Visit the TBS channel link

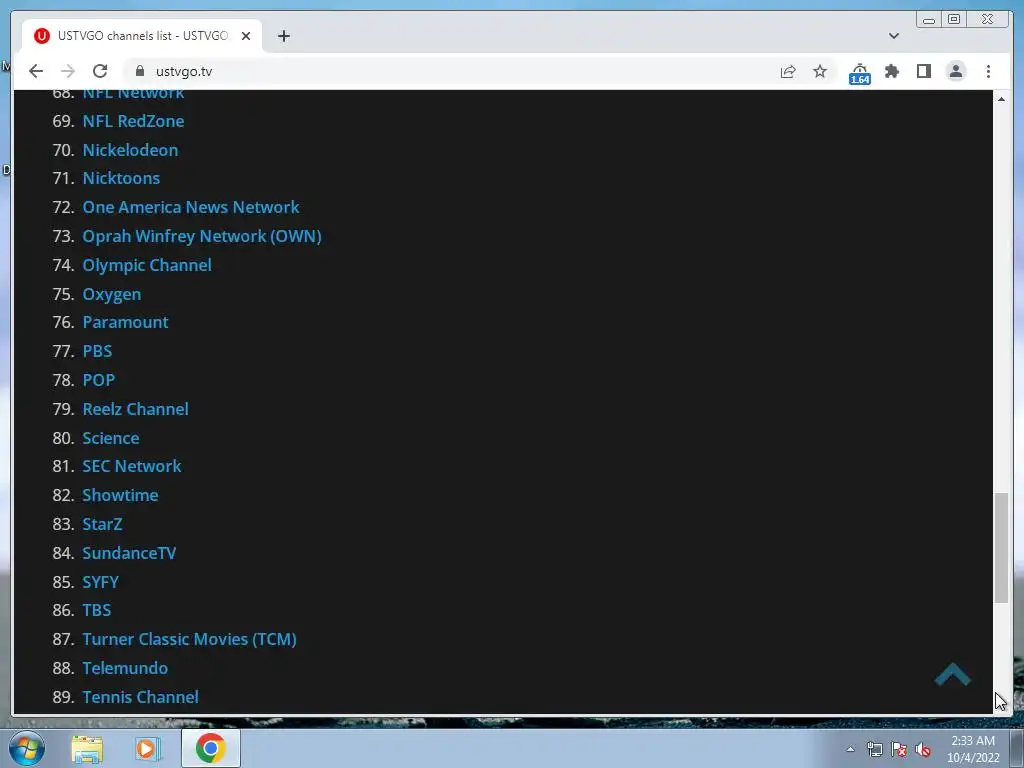[97, 610]
